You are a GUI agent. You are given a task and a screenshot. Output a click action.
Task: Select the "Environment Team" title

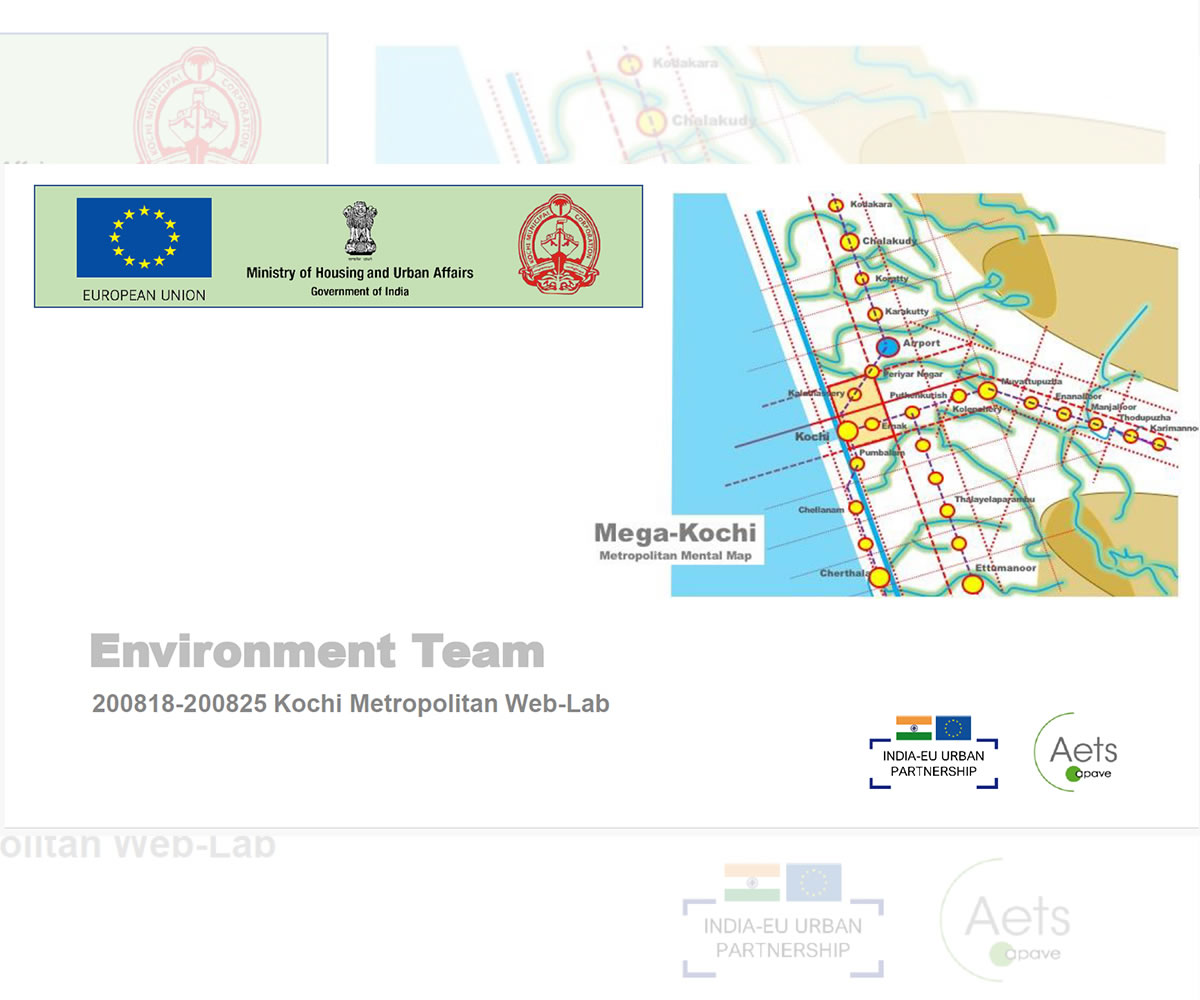point(317,651)
